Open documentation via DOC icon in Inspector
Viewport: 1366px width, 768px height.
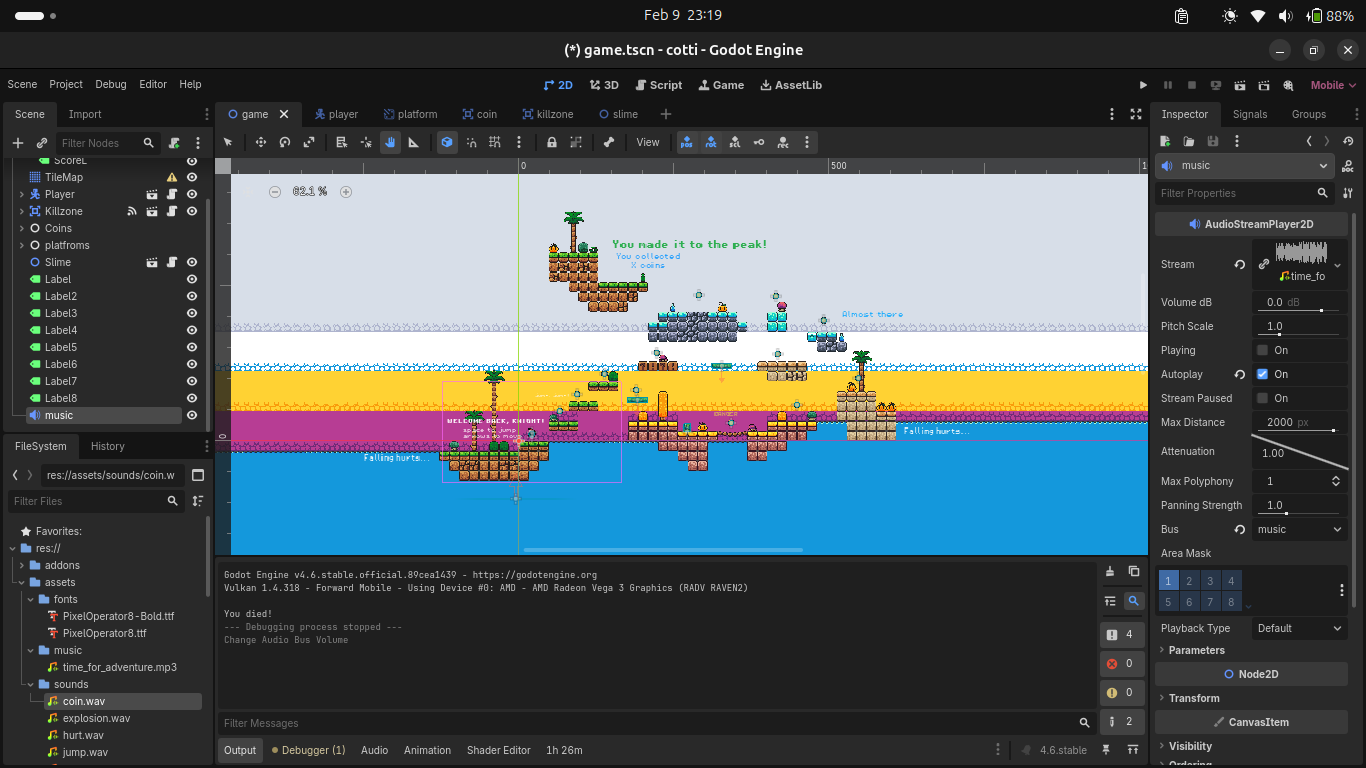tap(1348, 166)
